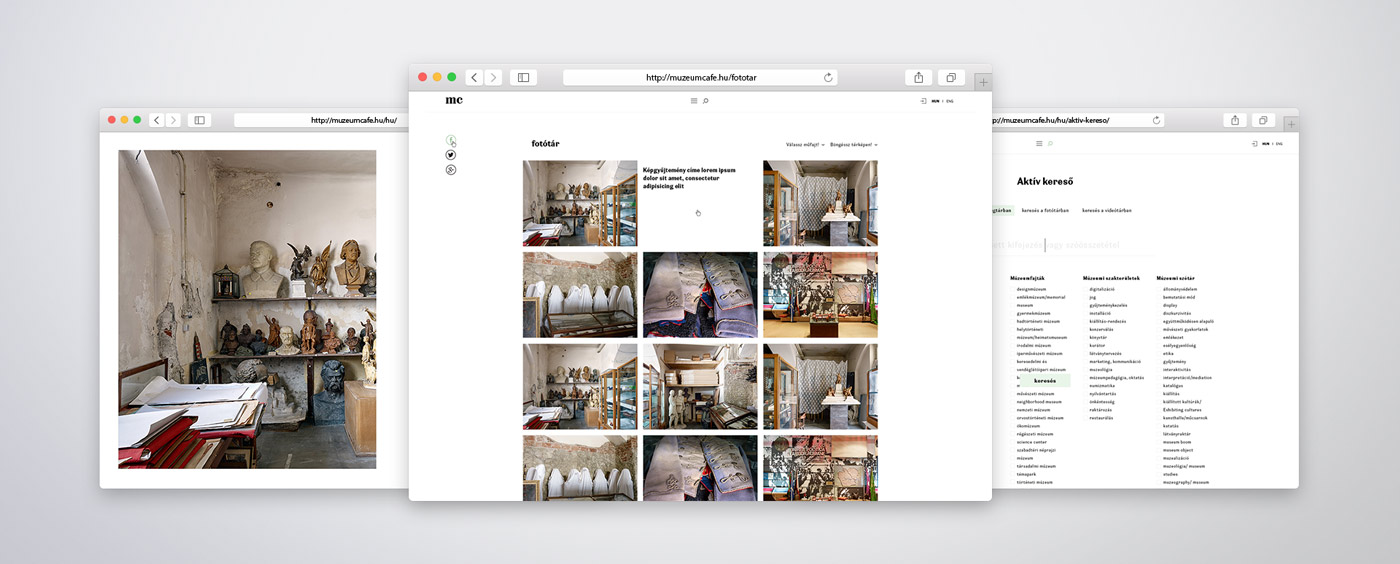Open hamburger menu on the fotótár page
1400x564 pixels.
pos(694,101)
